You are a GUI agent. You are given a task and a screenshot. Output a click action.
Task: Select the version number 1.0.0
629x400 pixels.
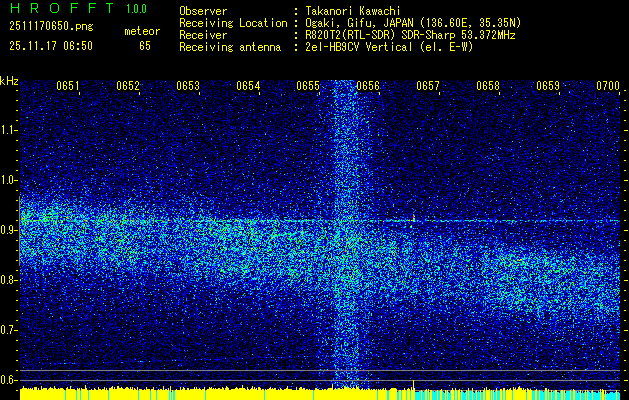pos(136,9)
